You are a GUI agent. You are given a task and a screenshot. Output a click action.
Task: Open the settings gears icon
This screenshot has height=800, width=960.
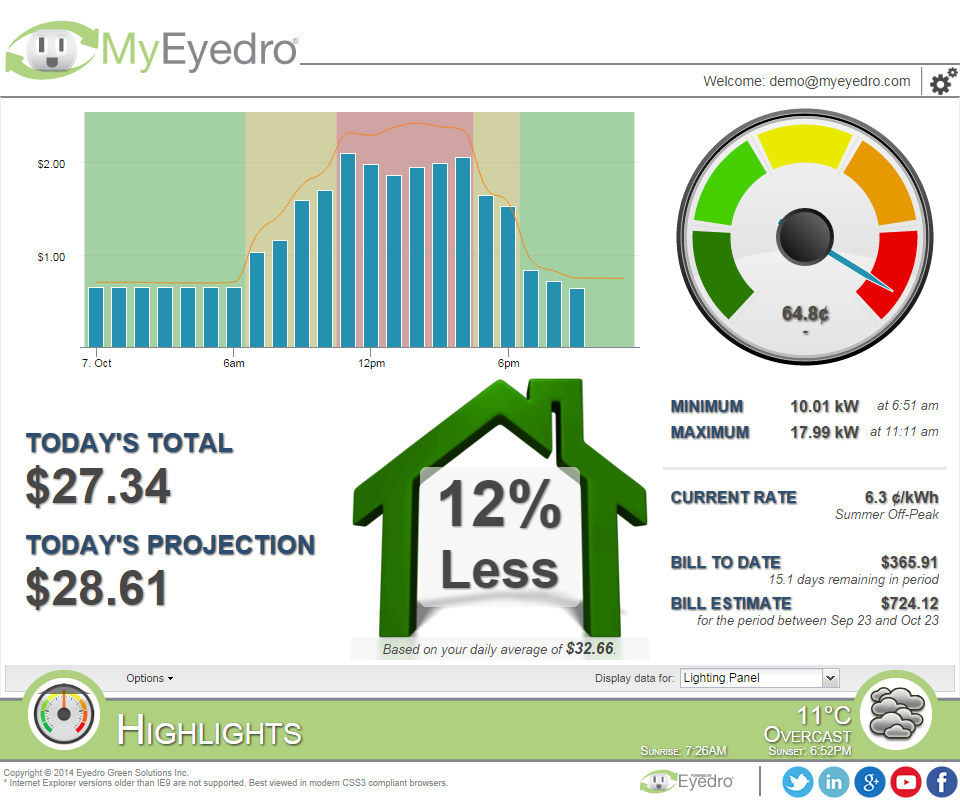click(x=942, y=83)
